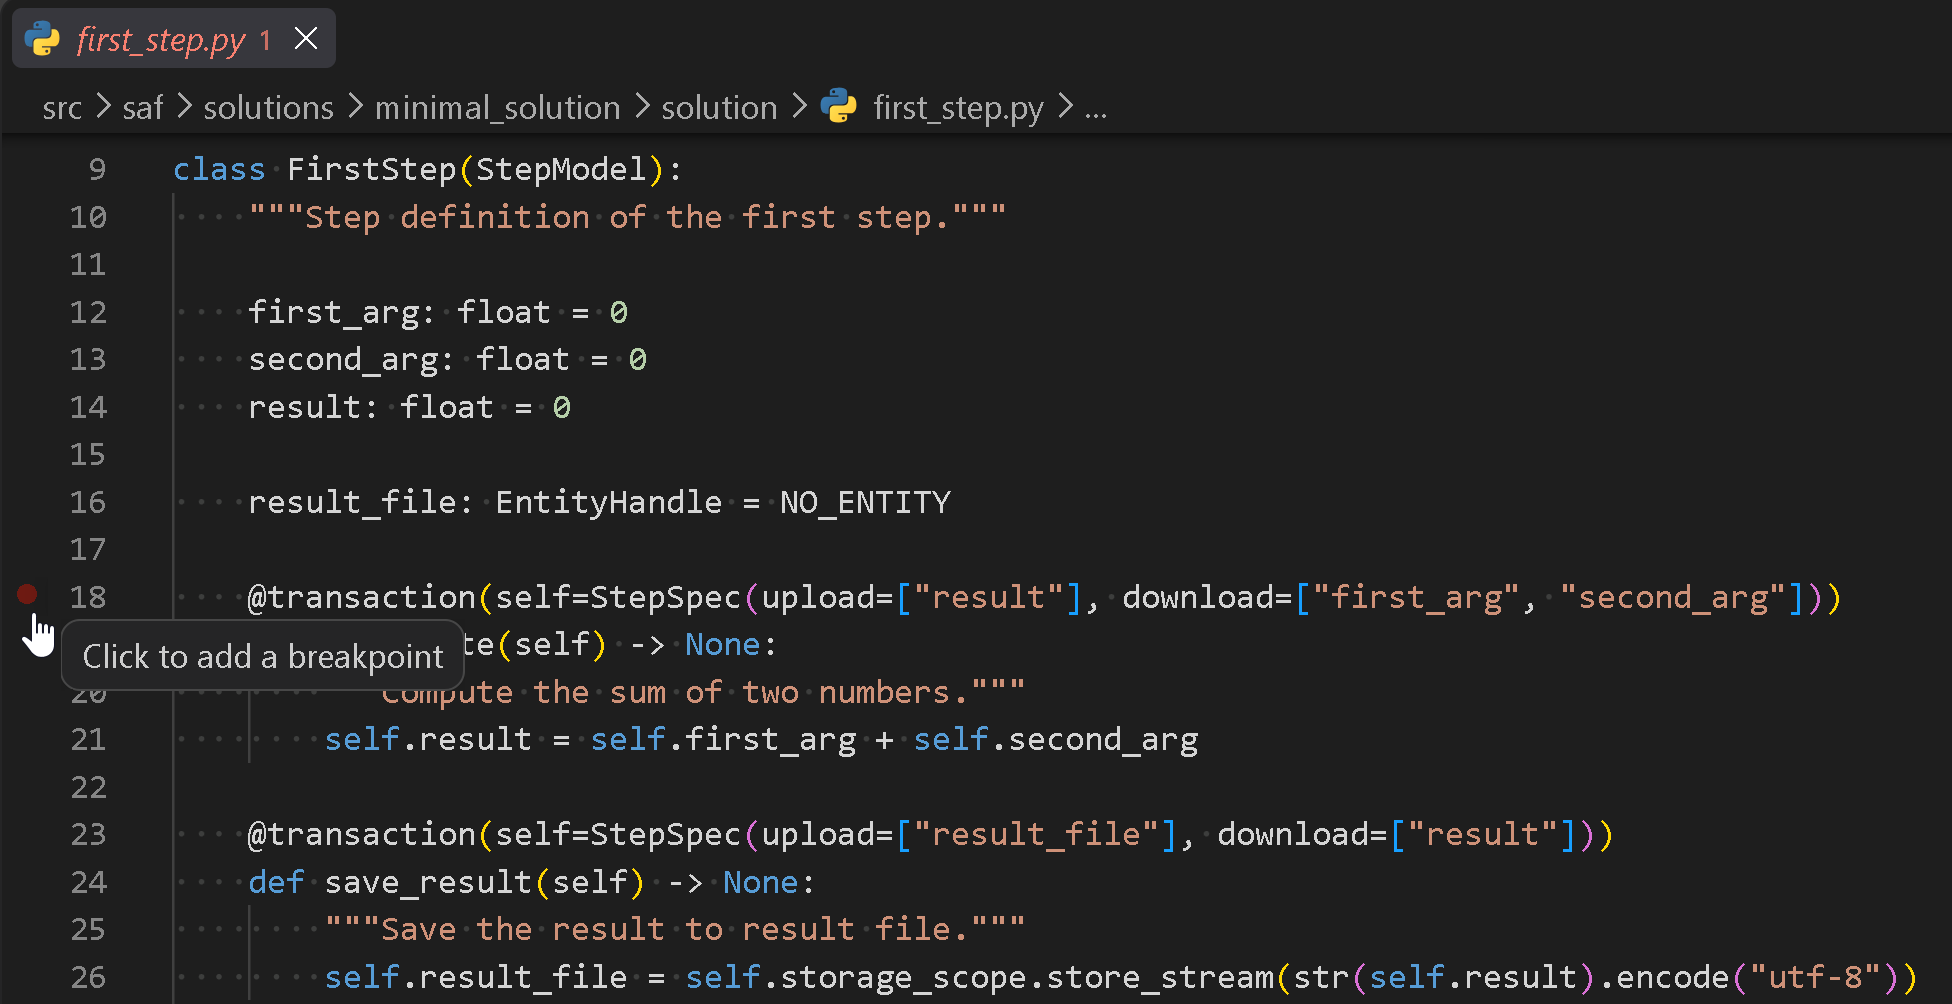
Task: Place cursor on FirstStep class name
Action: point(372,169)
